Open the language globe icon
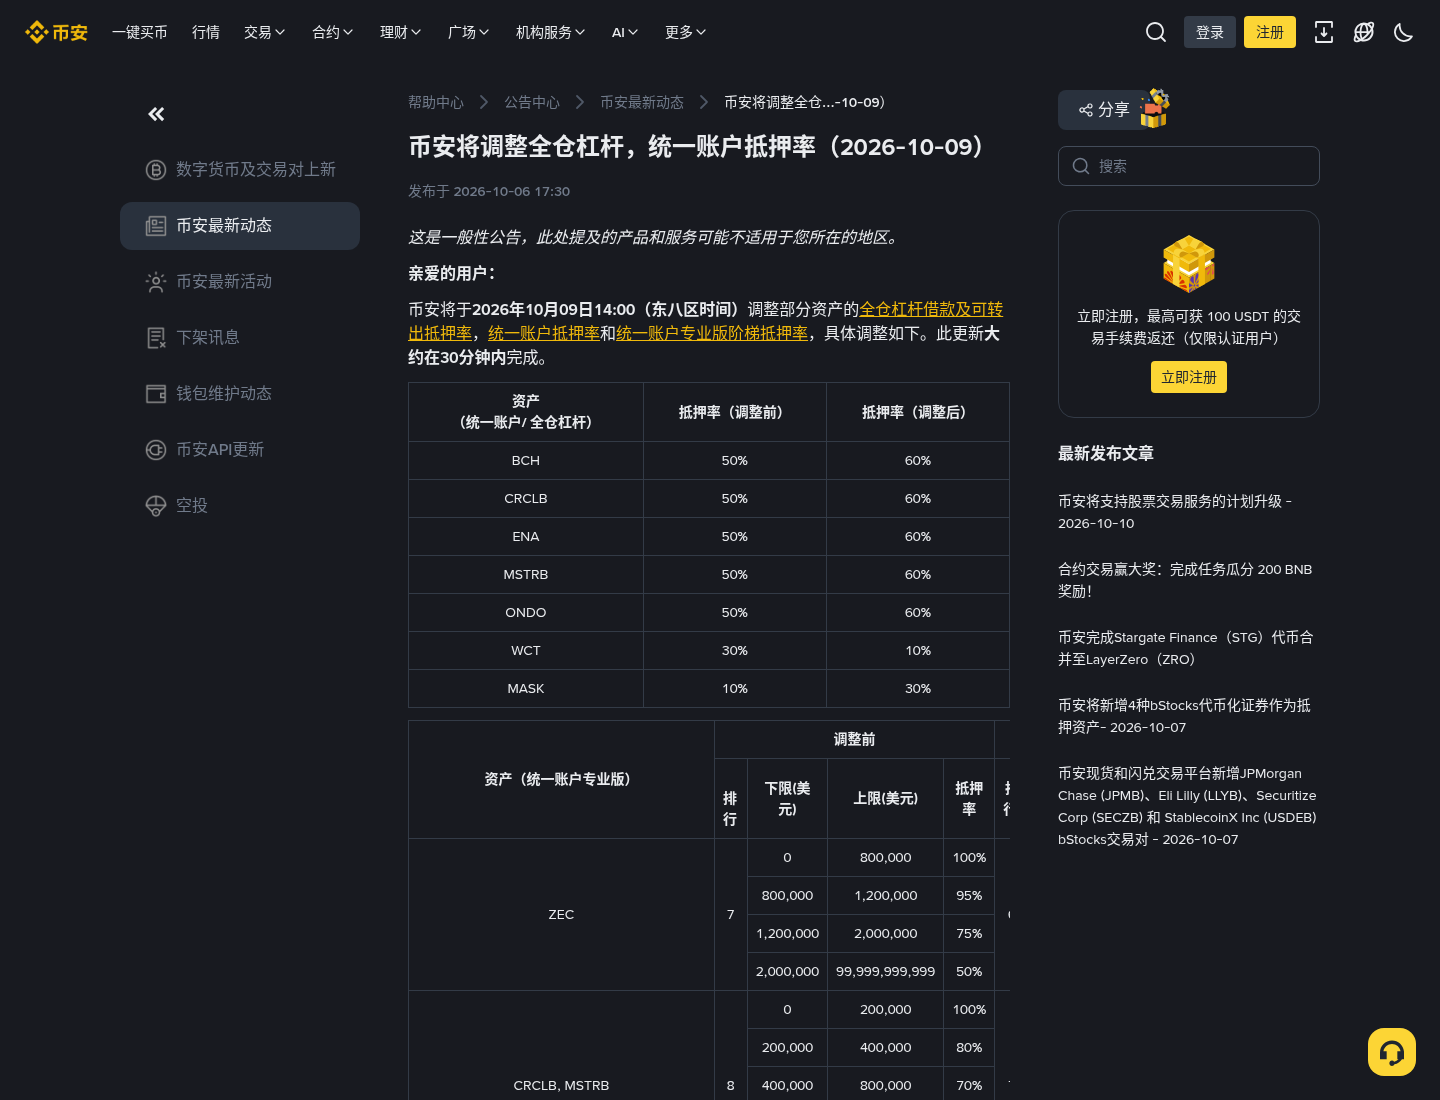Viewport: 1440px width, 1100px height. (x=1364, y=32)
